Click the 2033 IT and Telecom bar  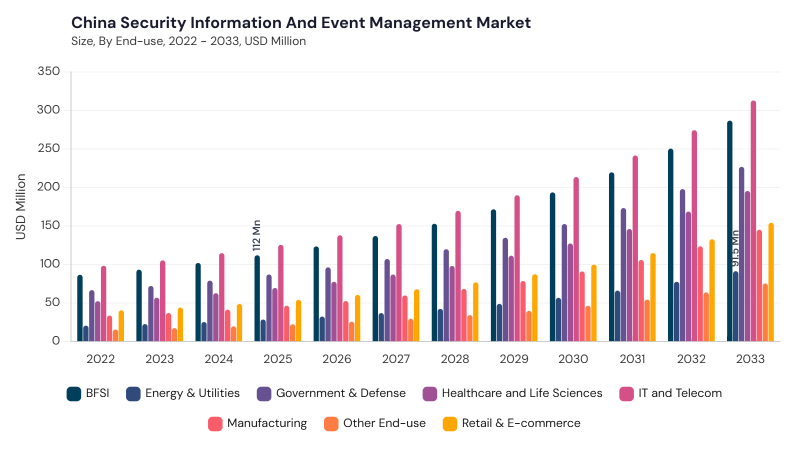[753, 221]
